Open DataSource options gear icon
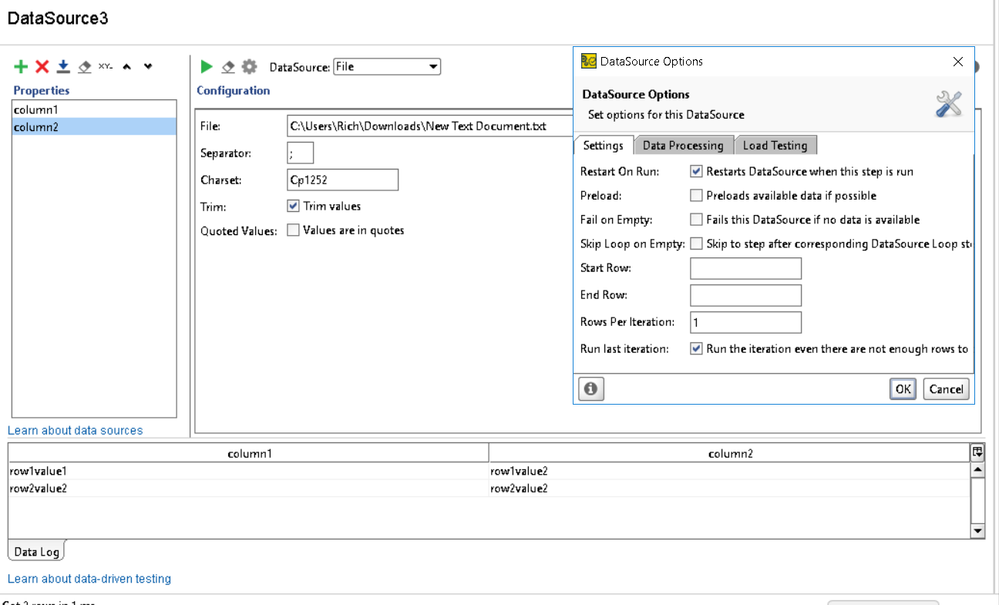This screenshot has width=999, height=605. [249, 67]
